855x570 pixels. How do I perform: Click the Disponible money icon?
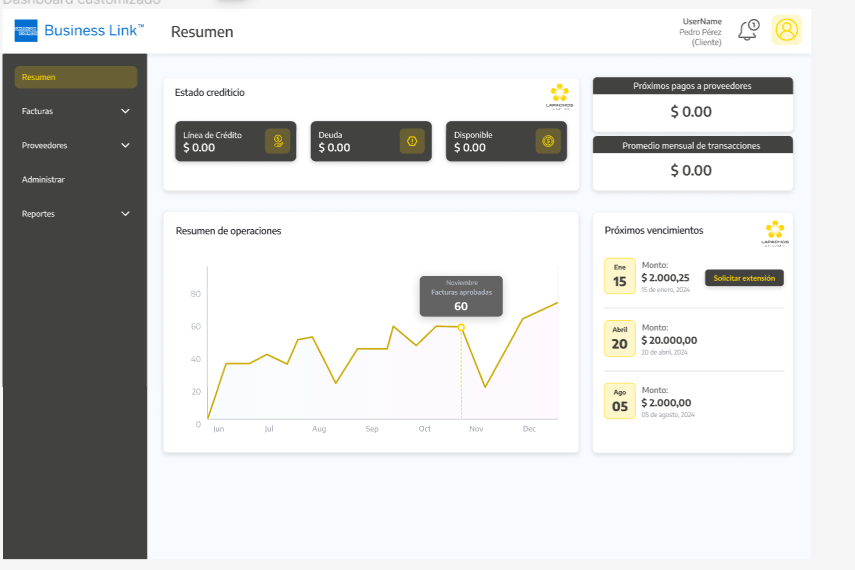tap(547, 141)
